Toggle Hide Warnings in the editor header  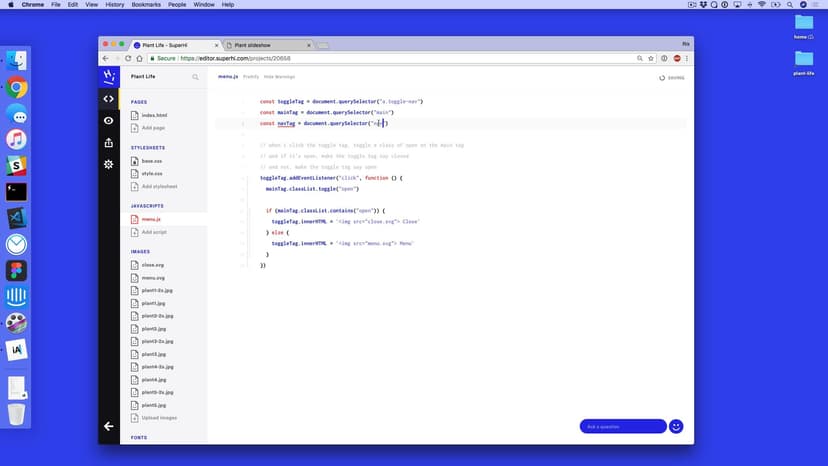tap(279, 77)
